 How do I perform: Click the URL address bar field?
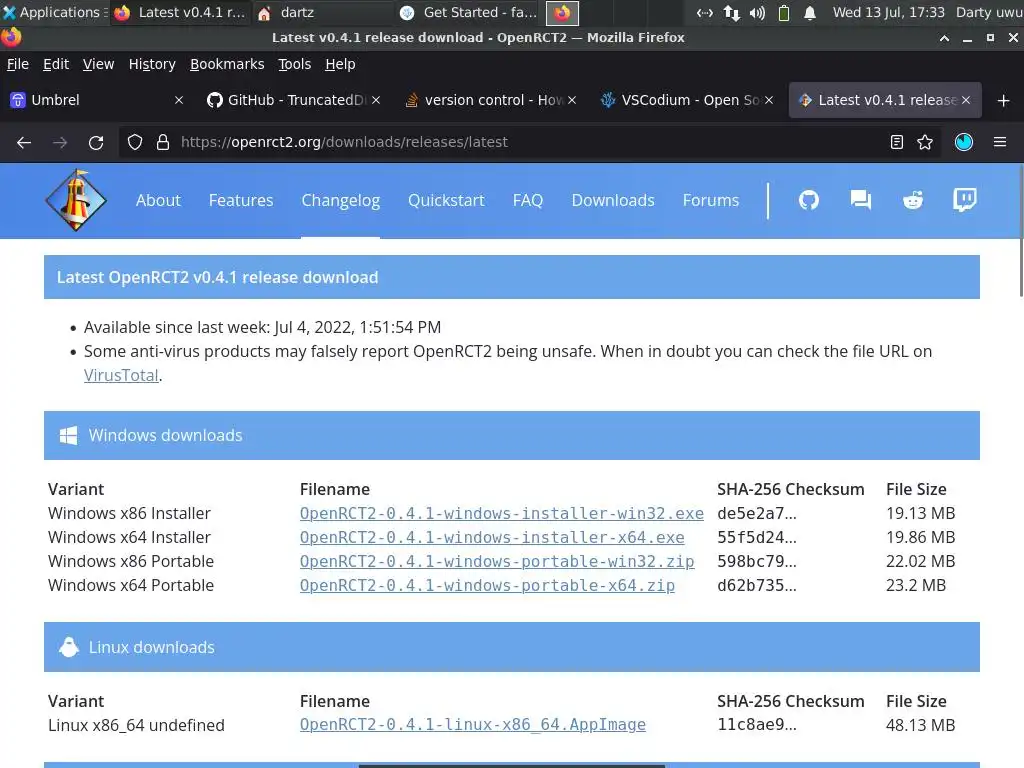tap(529, 142)
